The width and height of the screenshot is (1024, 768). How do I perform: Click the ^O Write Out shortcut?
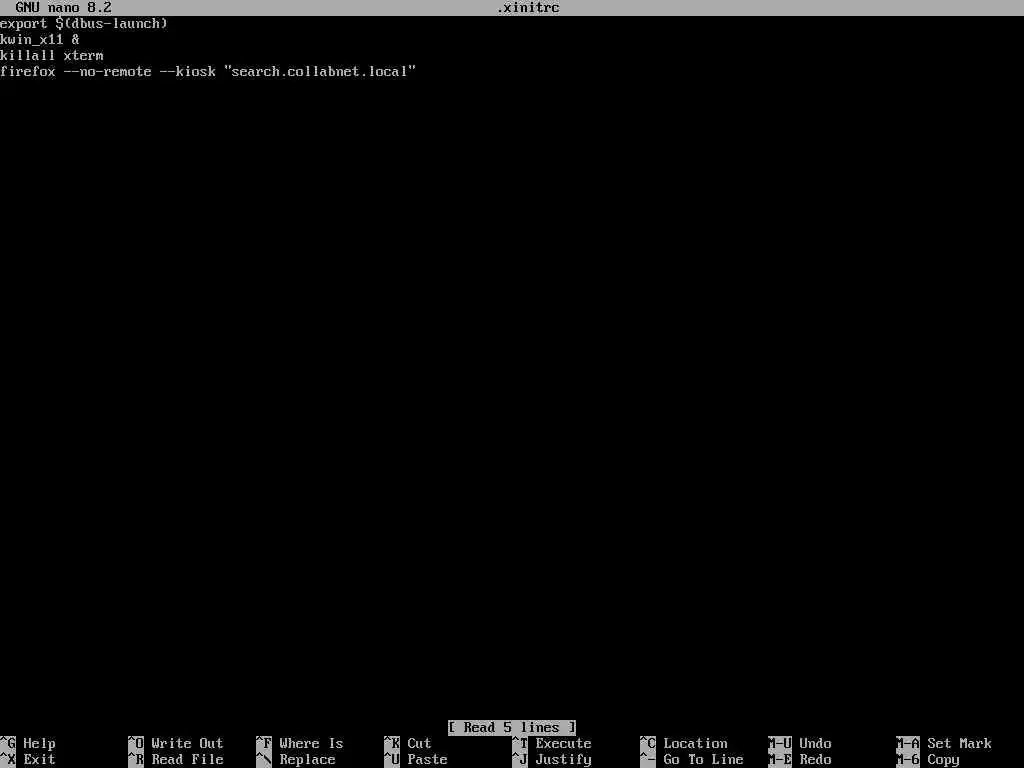coord(176,743)
